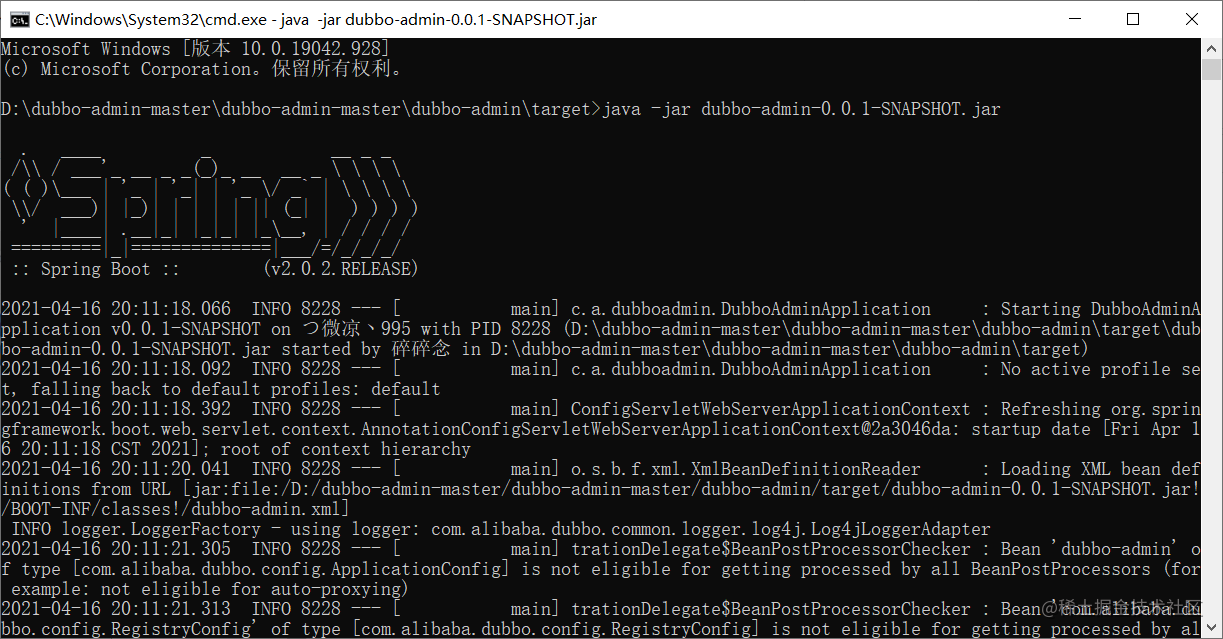1223x639 pixels.
Task: Click timestamp '2021-04-16 20:11:21.313'
Action: click(x=116, y=609)
